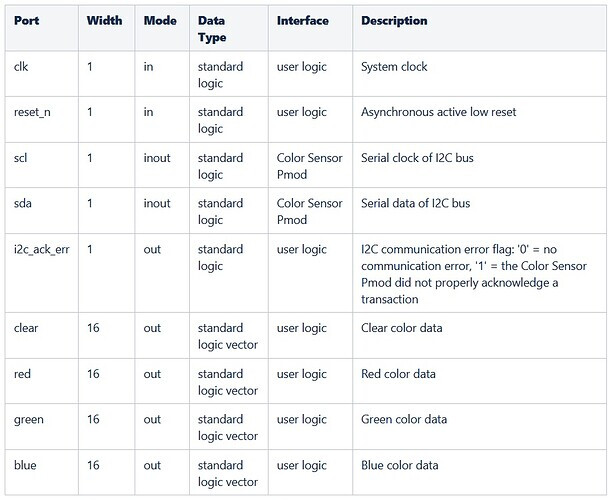This screenshot has width=613, height=500.
Task: Click the green port name
Action: pos(29,420)
